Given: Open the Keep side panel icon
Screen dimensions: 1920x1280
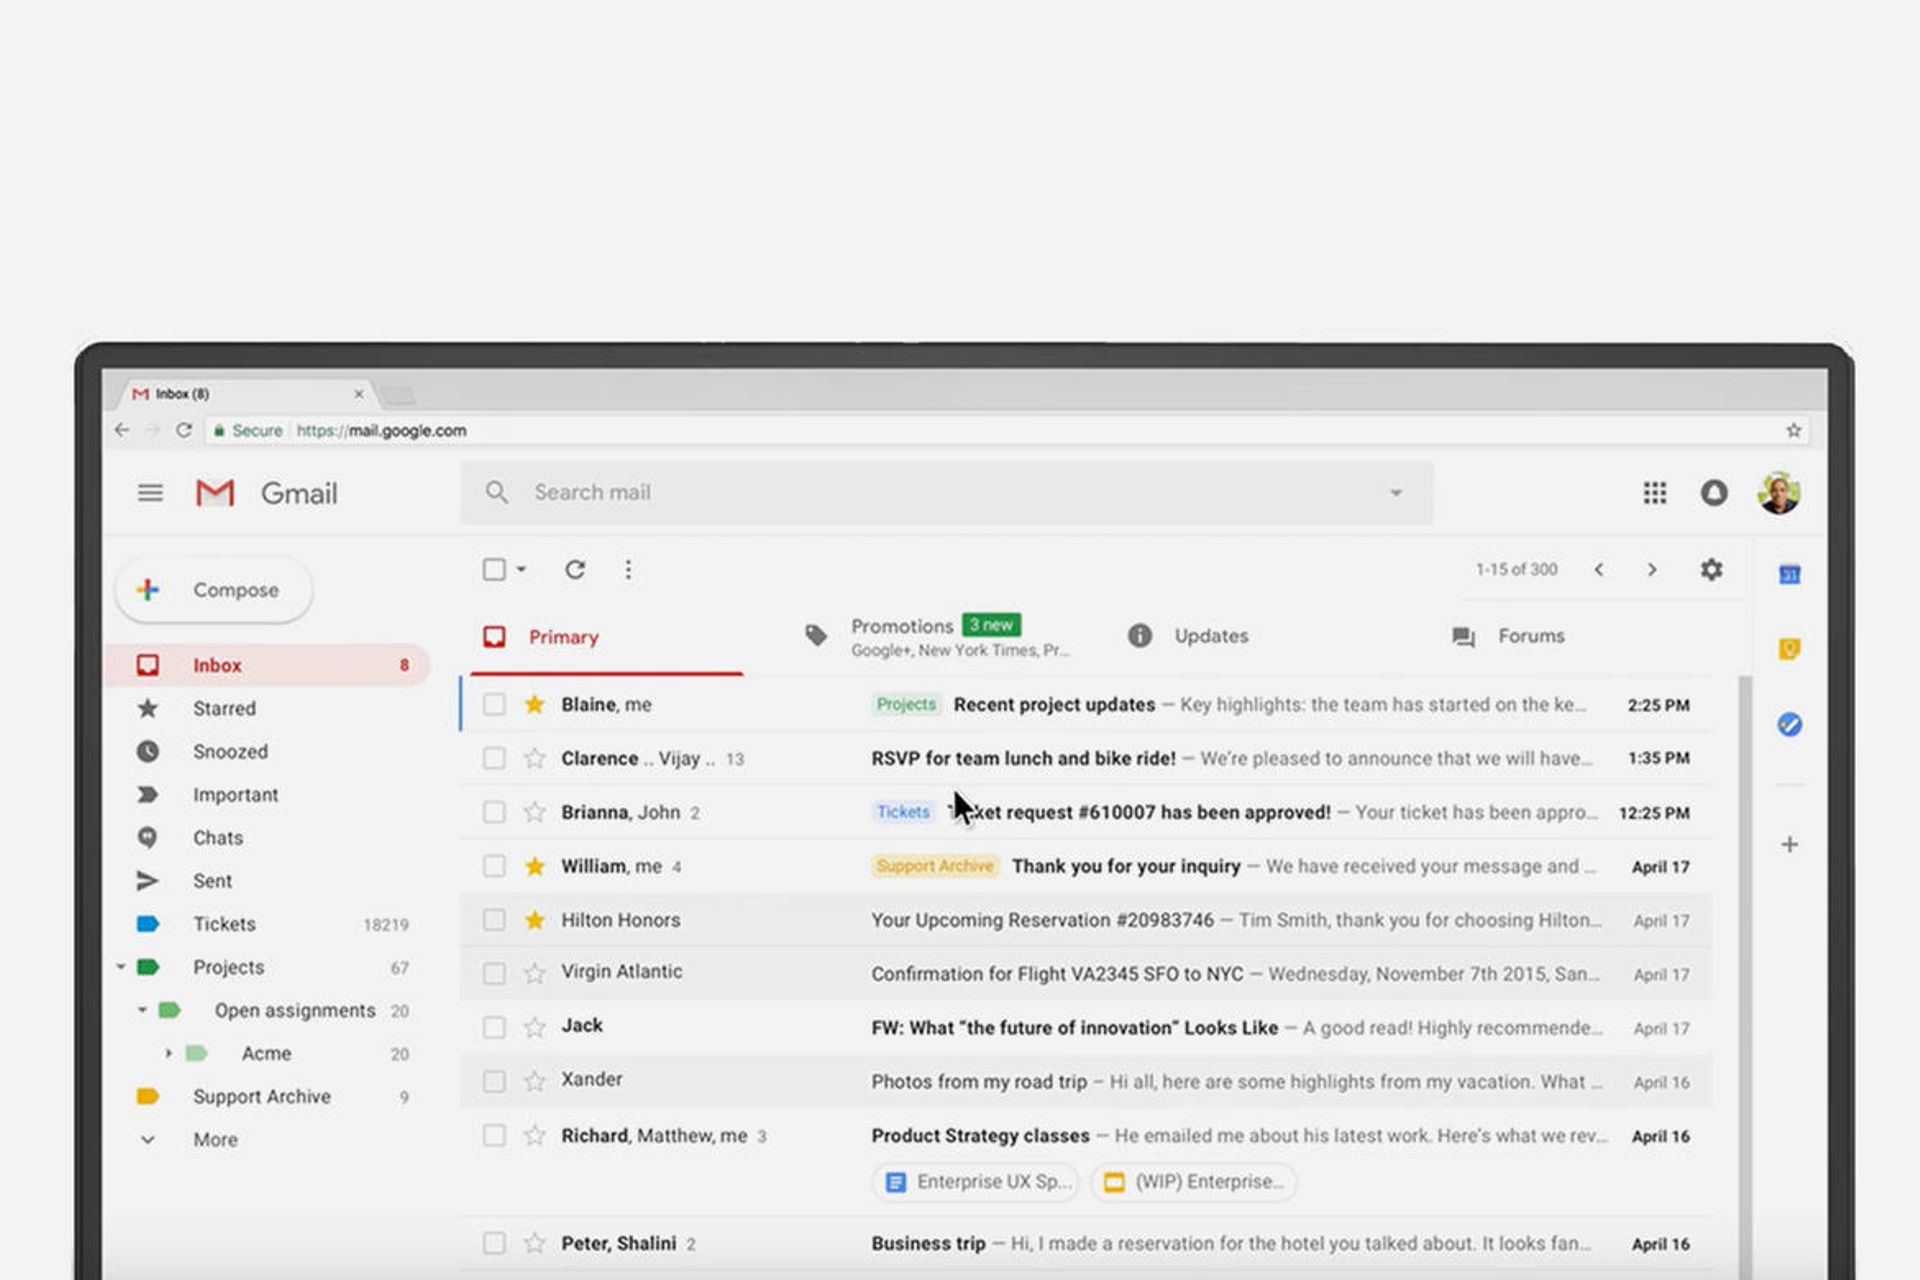Looking at the screenshot, I should 1790,649.
